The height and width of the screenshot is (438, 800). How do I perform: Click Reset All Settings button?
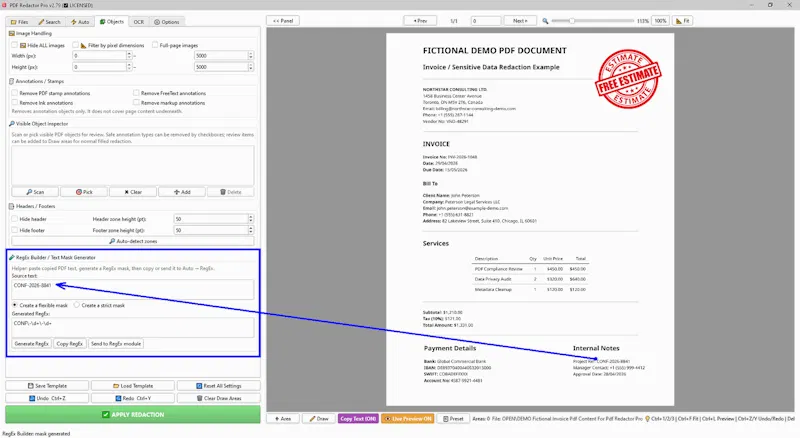pos(219,385)
